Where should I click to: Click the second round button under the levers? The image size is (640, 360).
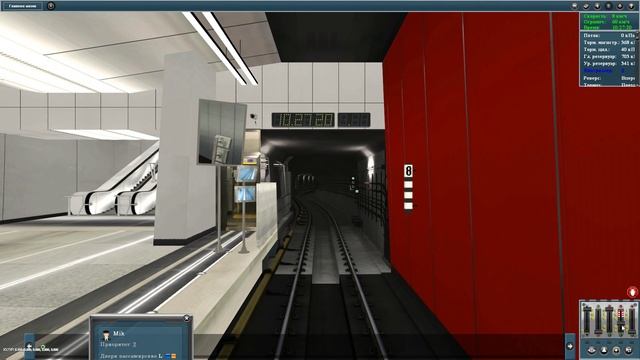point(604,350)
